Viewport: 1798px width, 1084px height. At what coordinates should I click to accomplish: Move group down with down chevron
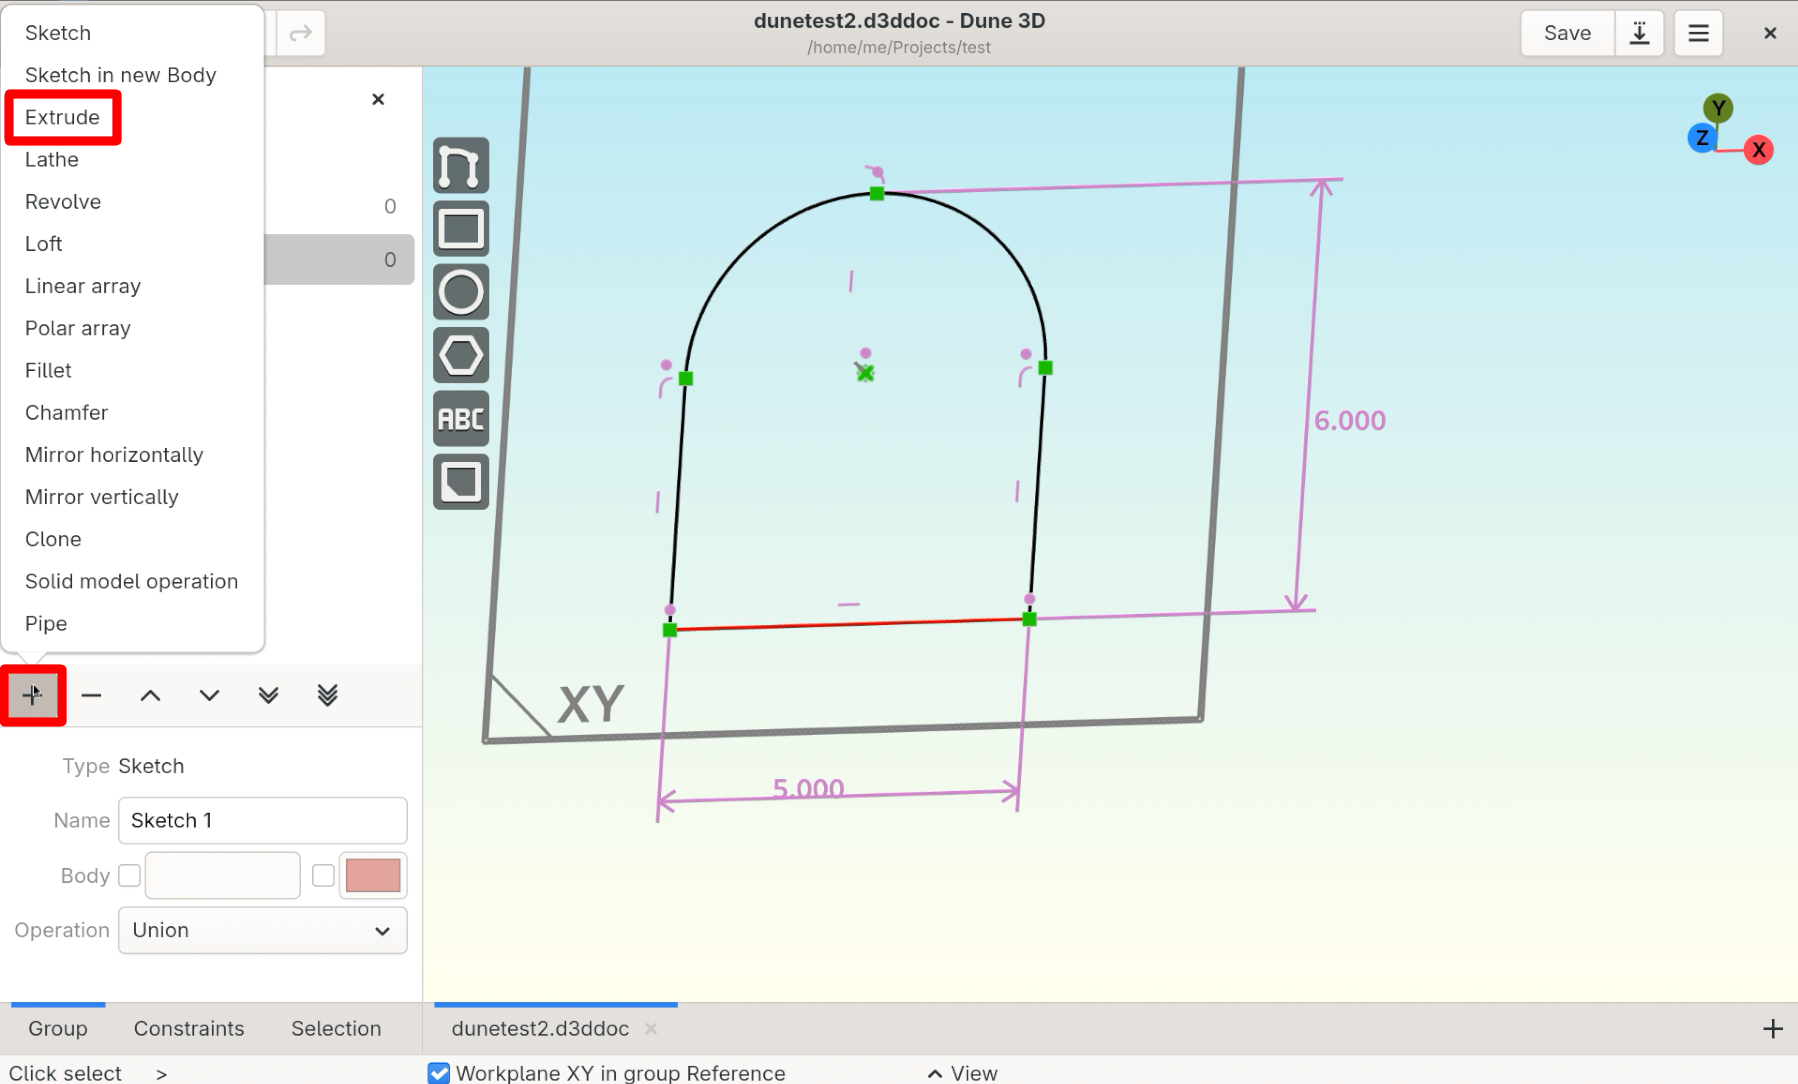209,695
